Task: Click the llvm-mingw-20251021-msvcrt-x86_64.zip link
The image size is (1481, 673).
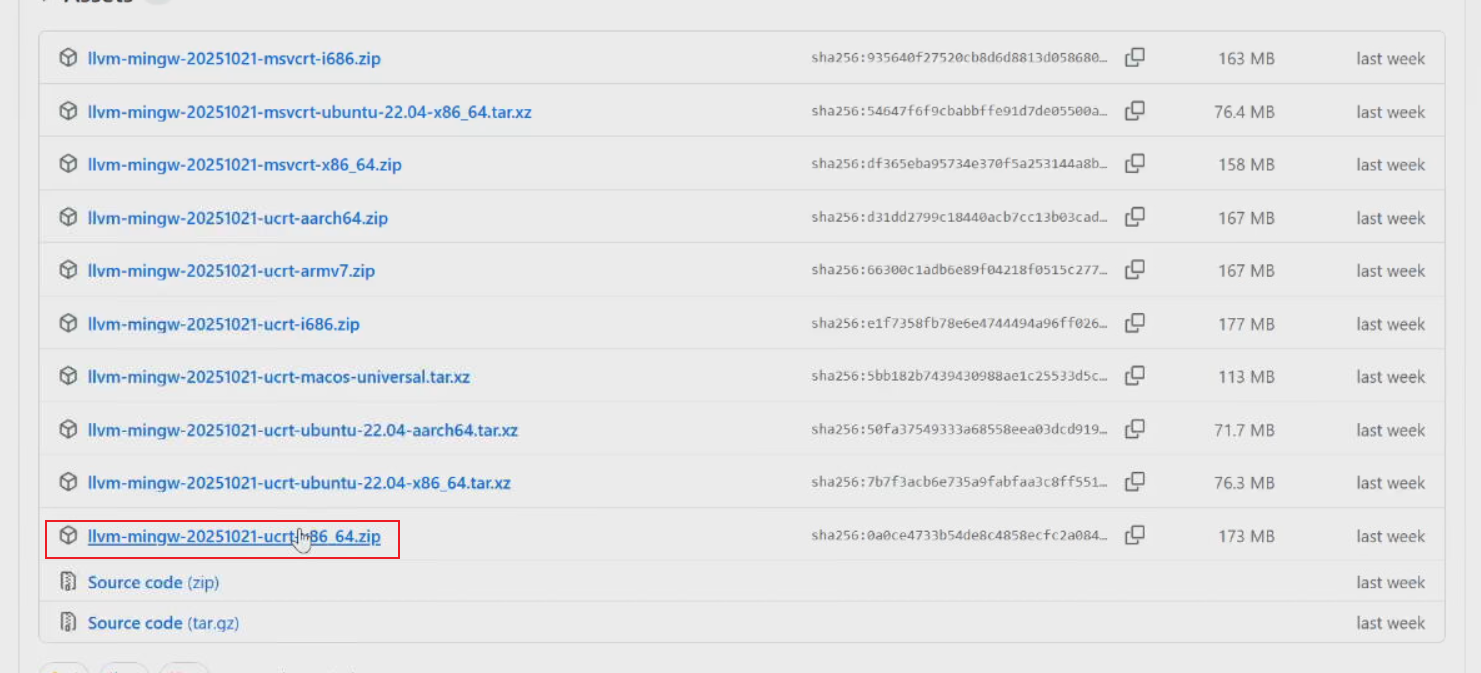Action: pos(244,165)
